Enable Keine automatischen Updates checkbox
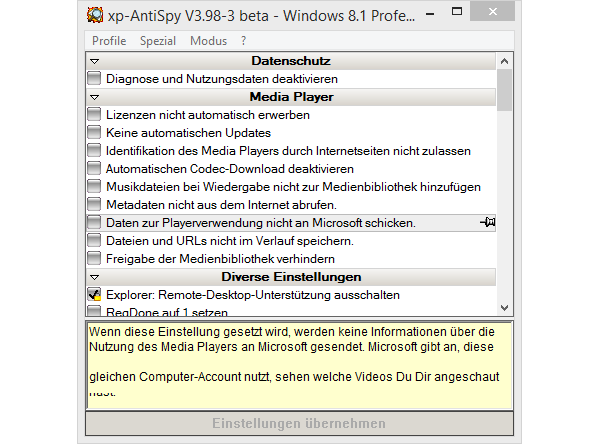 coord(94,132)
